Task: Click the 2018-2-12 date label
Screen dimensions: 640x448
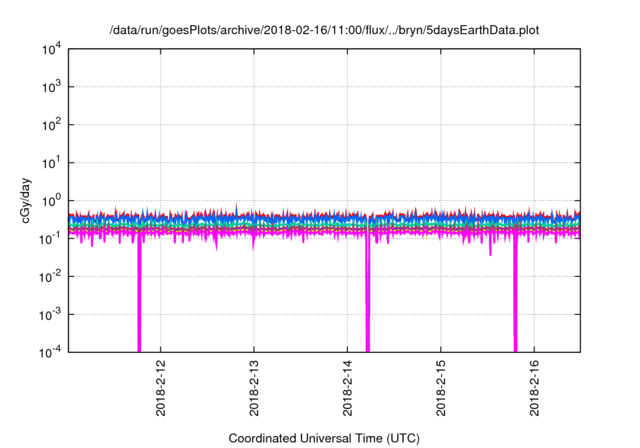Action: [161, 388]
